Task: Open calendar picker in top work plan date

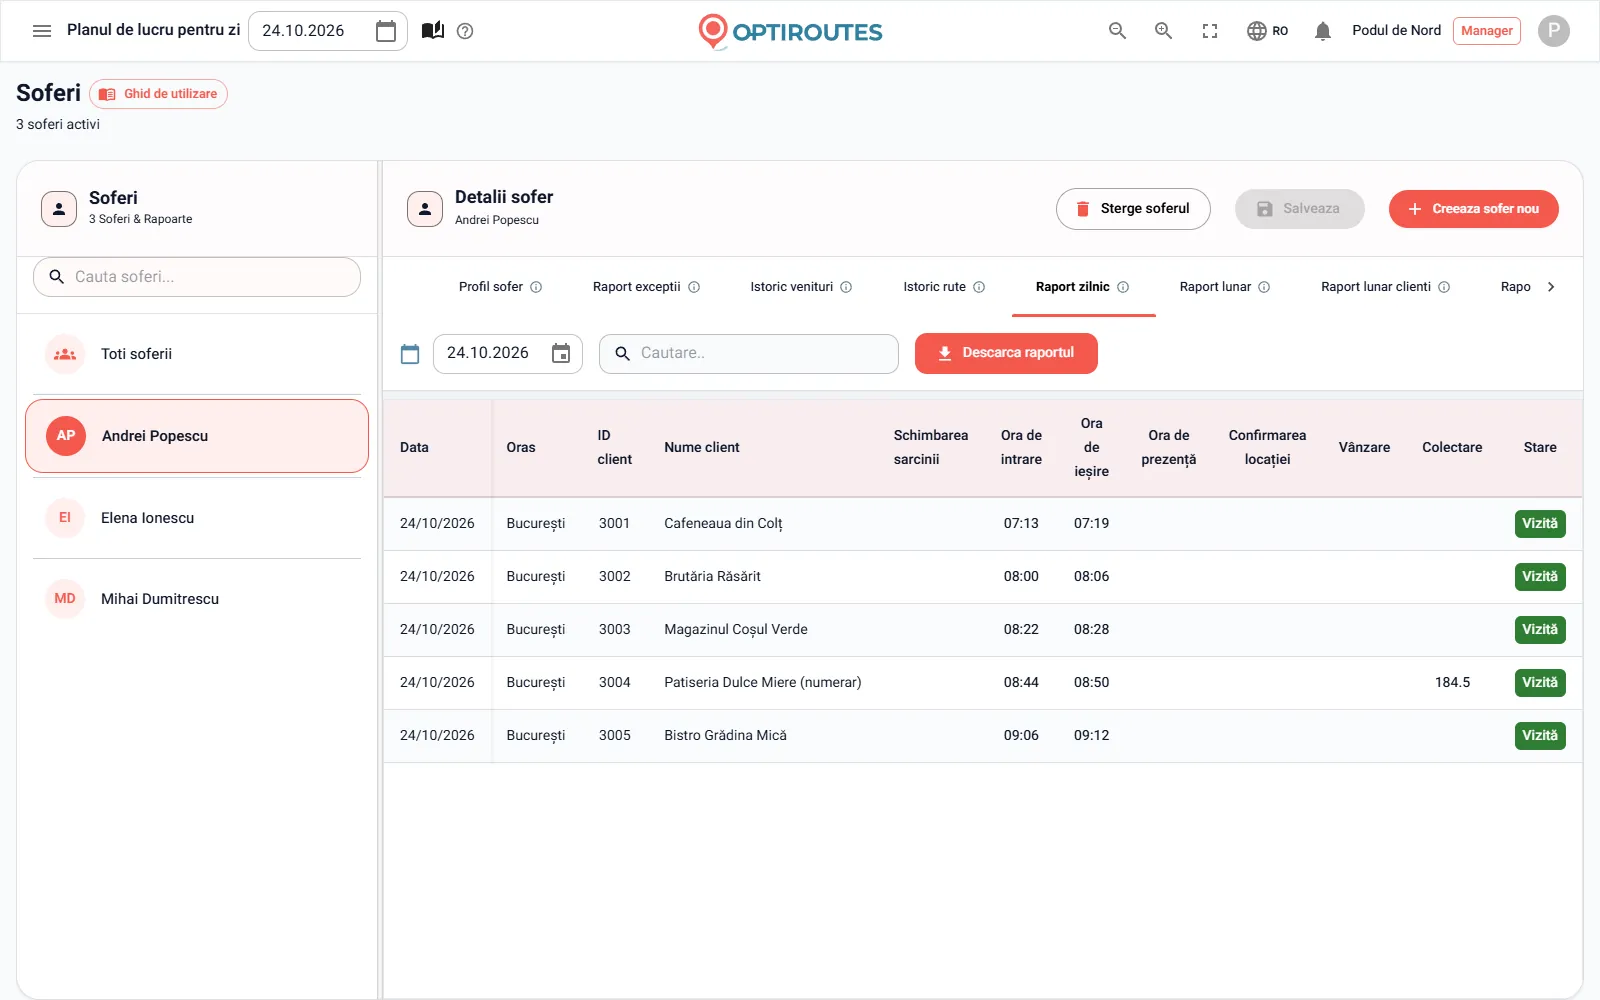Action: (x=386, y=31)
